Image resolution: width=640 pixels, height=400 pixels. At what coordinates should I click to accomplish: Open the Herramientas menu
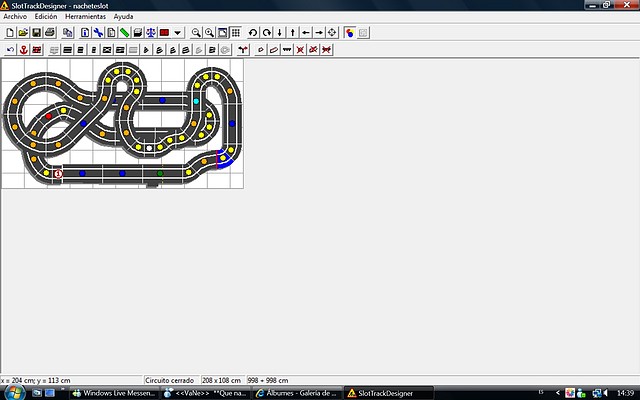coord(85,17)
